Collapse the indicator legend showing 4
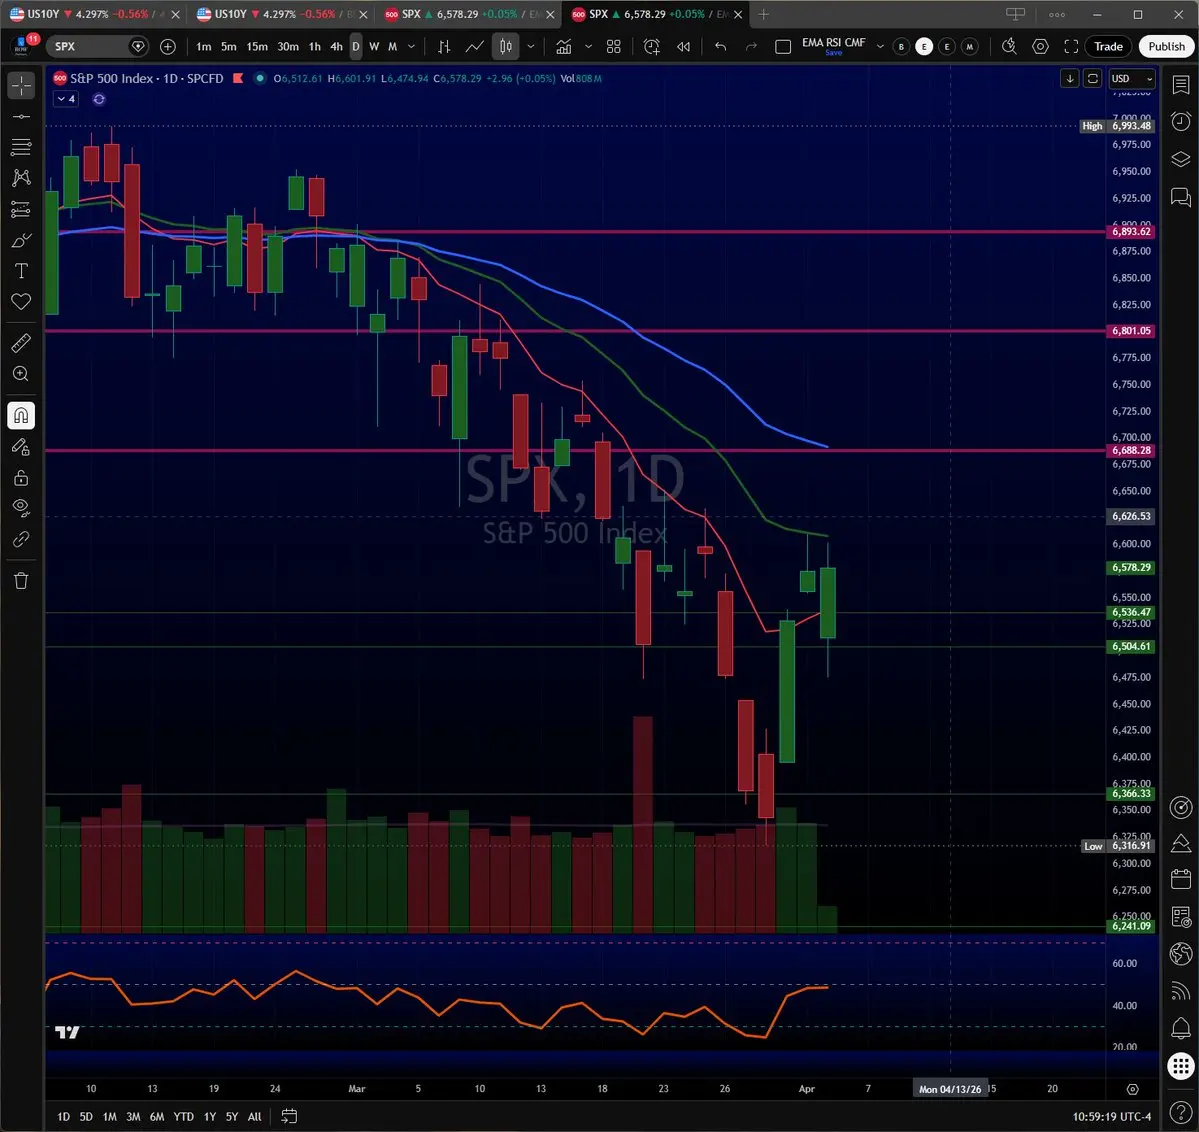 point(66,99)
